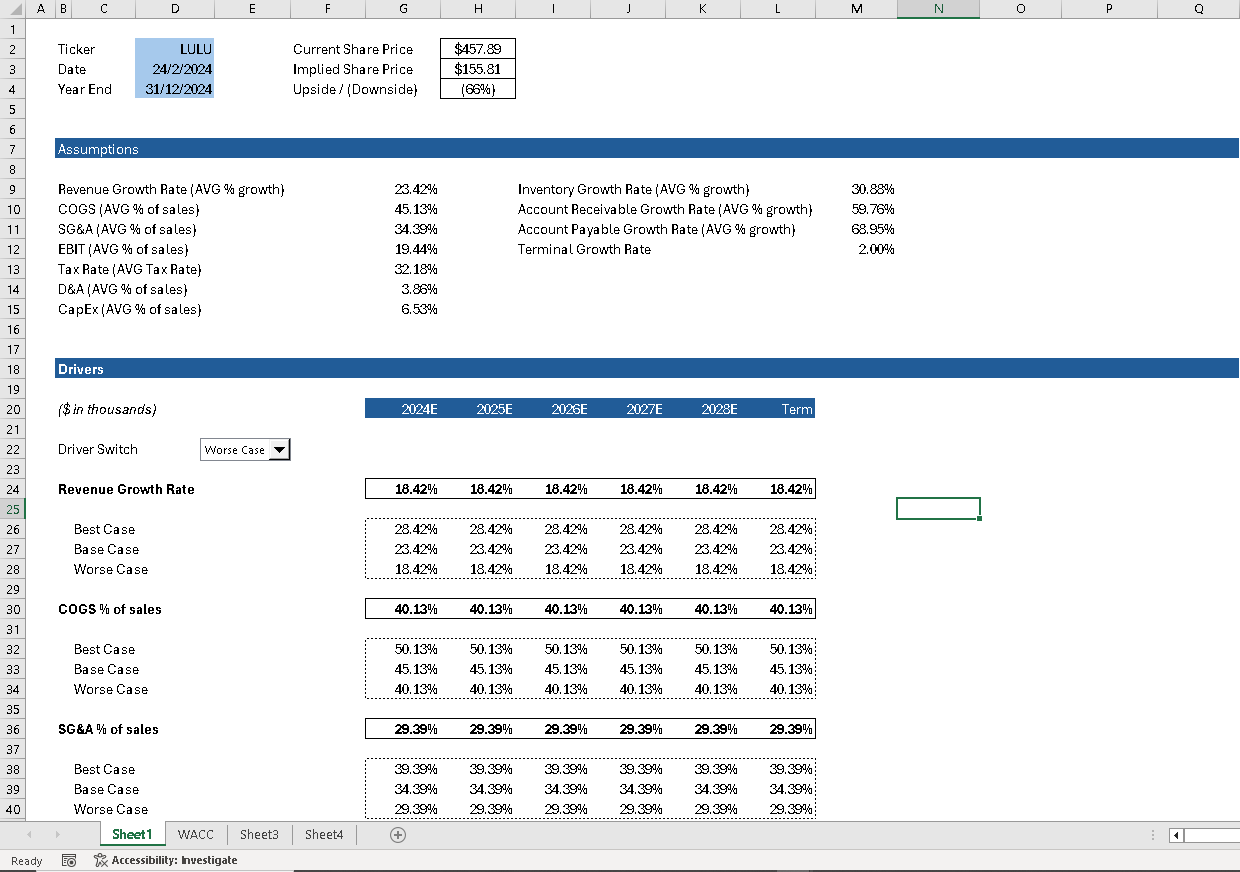Select the active Sheet1 tab
The image size is (1240, 872).
click(x=132, y=834)
